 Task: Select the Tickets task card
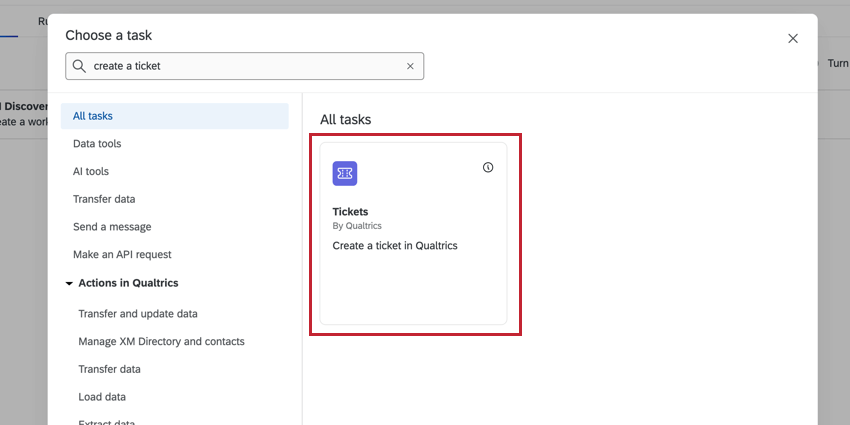point(414,234)
